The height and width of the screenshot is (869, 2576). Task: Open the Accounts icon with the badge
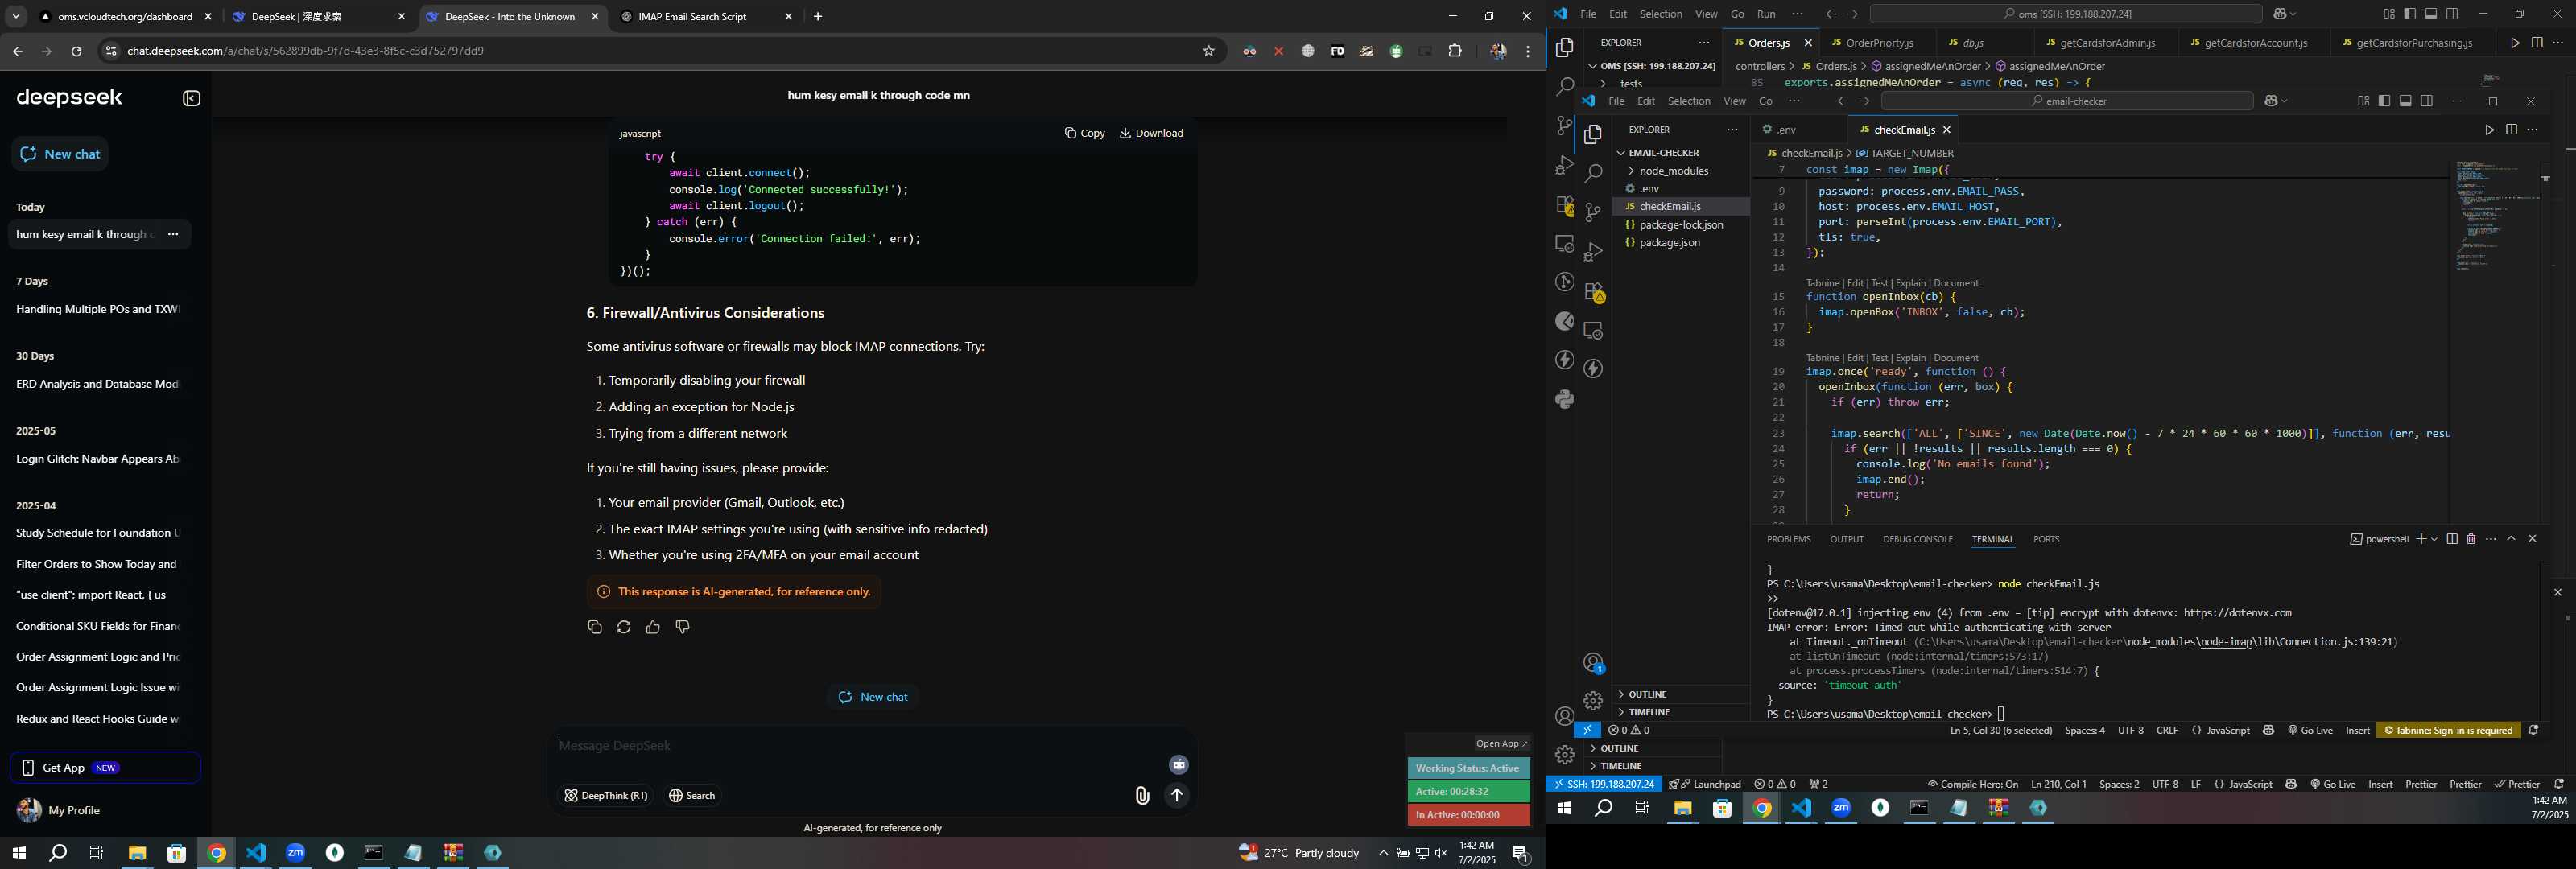pos(1594,664)
